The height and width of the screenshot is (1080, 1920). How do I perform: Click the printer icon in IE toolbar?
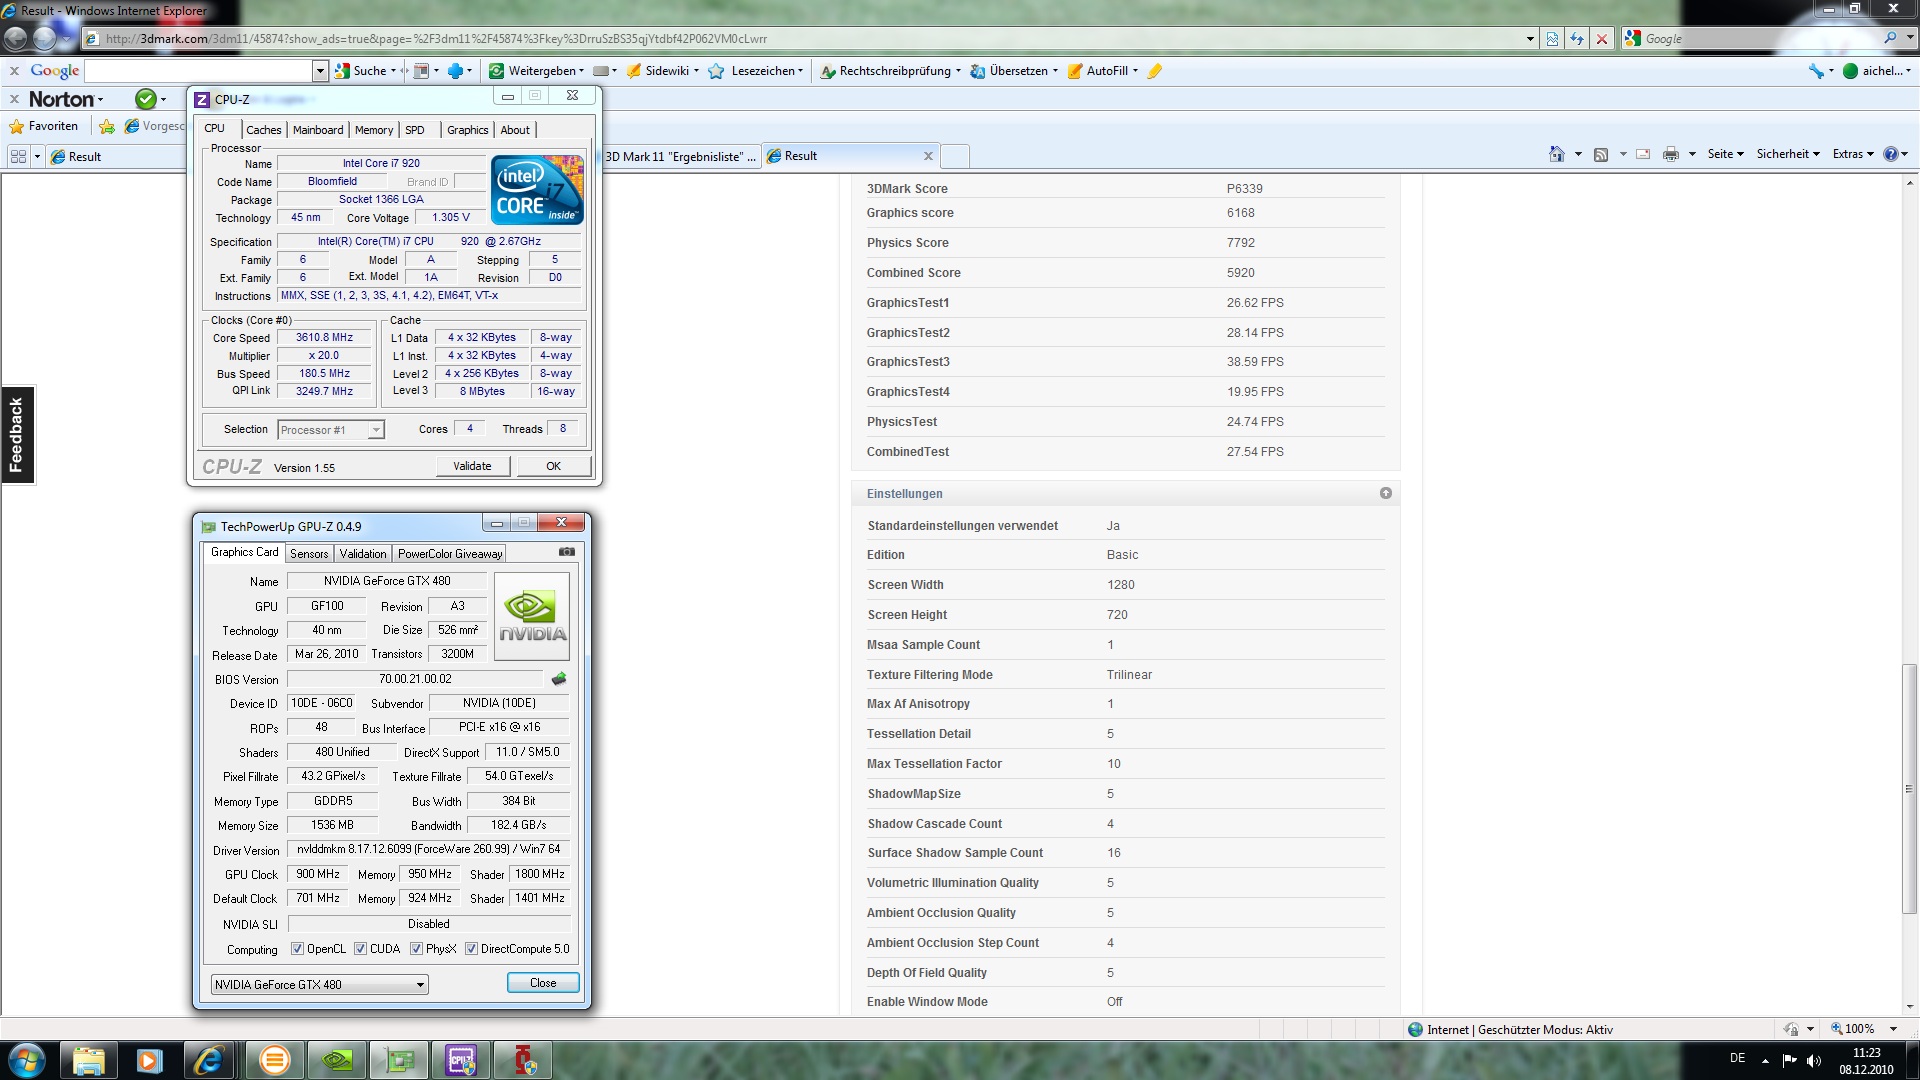pyautogui.click(x=1670, y=154)
